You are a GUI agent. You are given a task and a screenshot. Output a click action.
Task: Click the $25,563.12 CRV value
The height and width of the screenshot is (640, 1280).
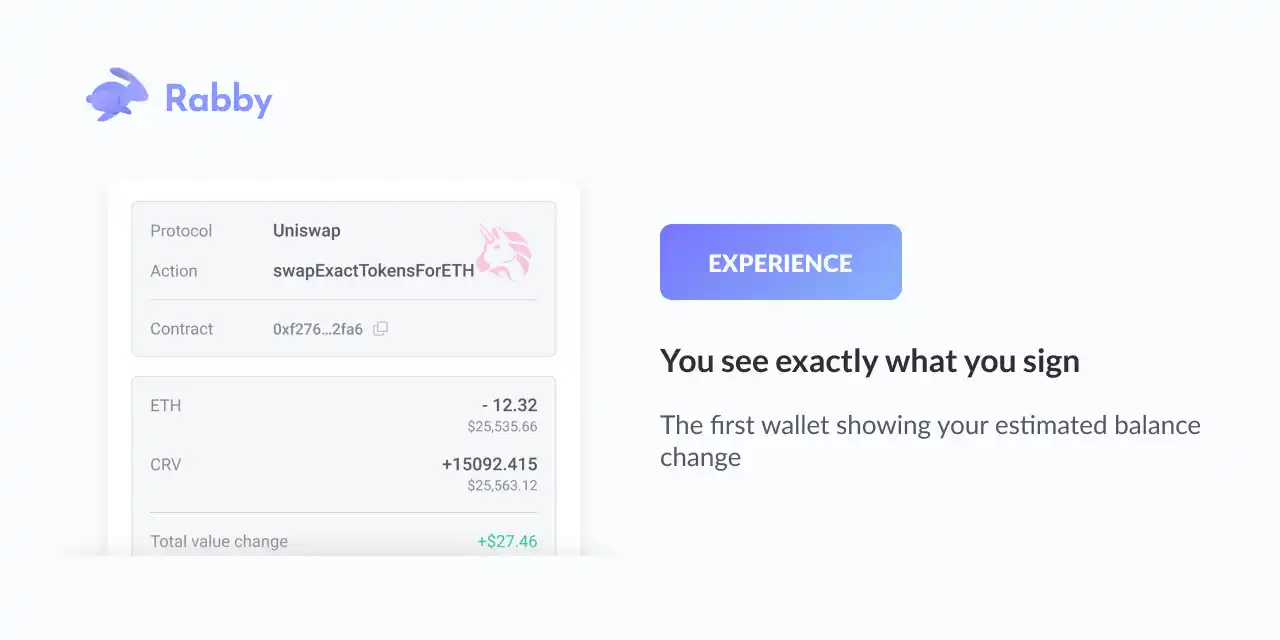[502, 486]
